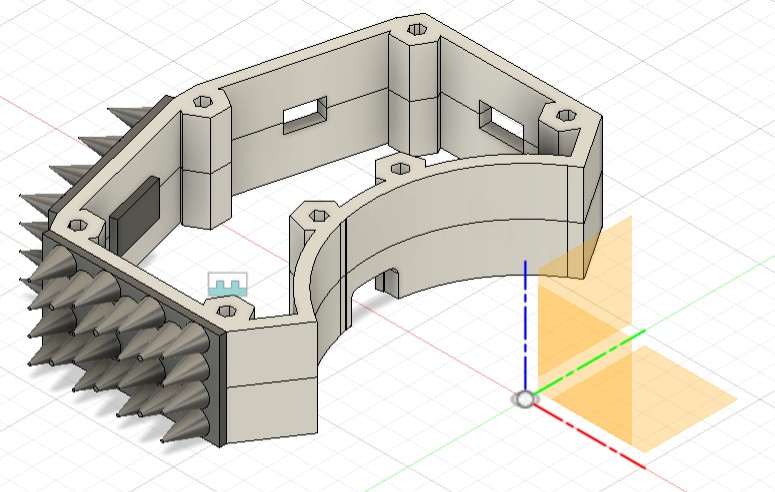The width and height of the screenshot is (775, 492).
Task: Select the right rectangular window cutout near corner
Action: tap(500, 120)
